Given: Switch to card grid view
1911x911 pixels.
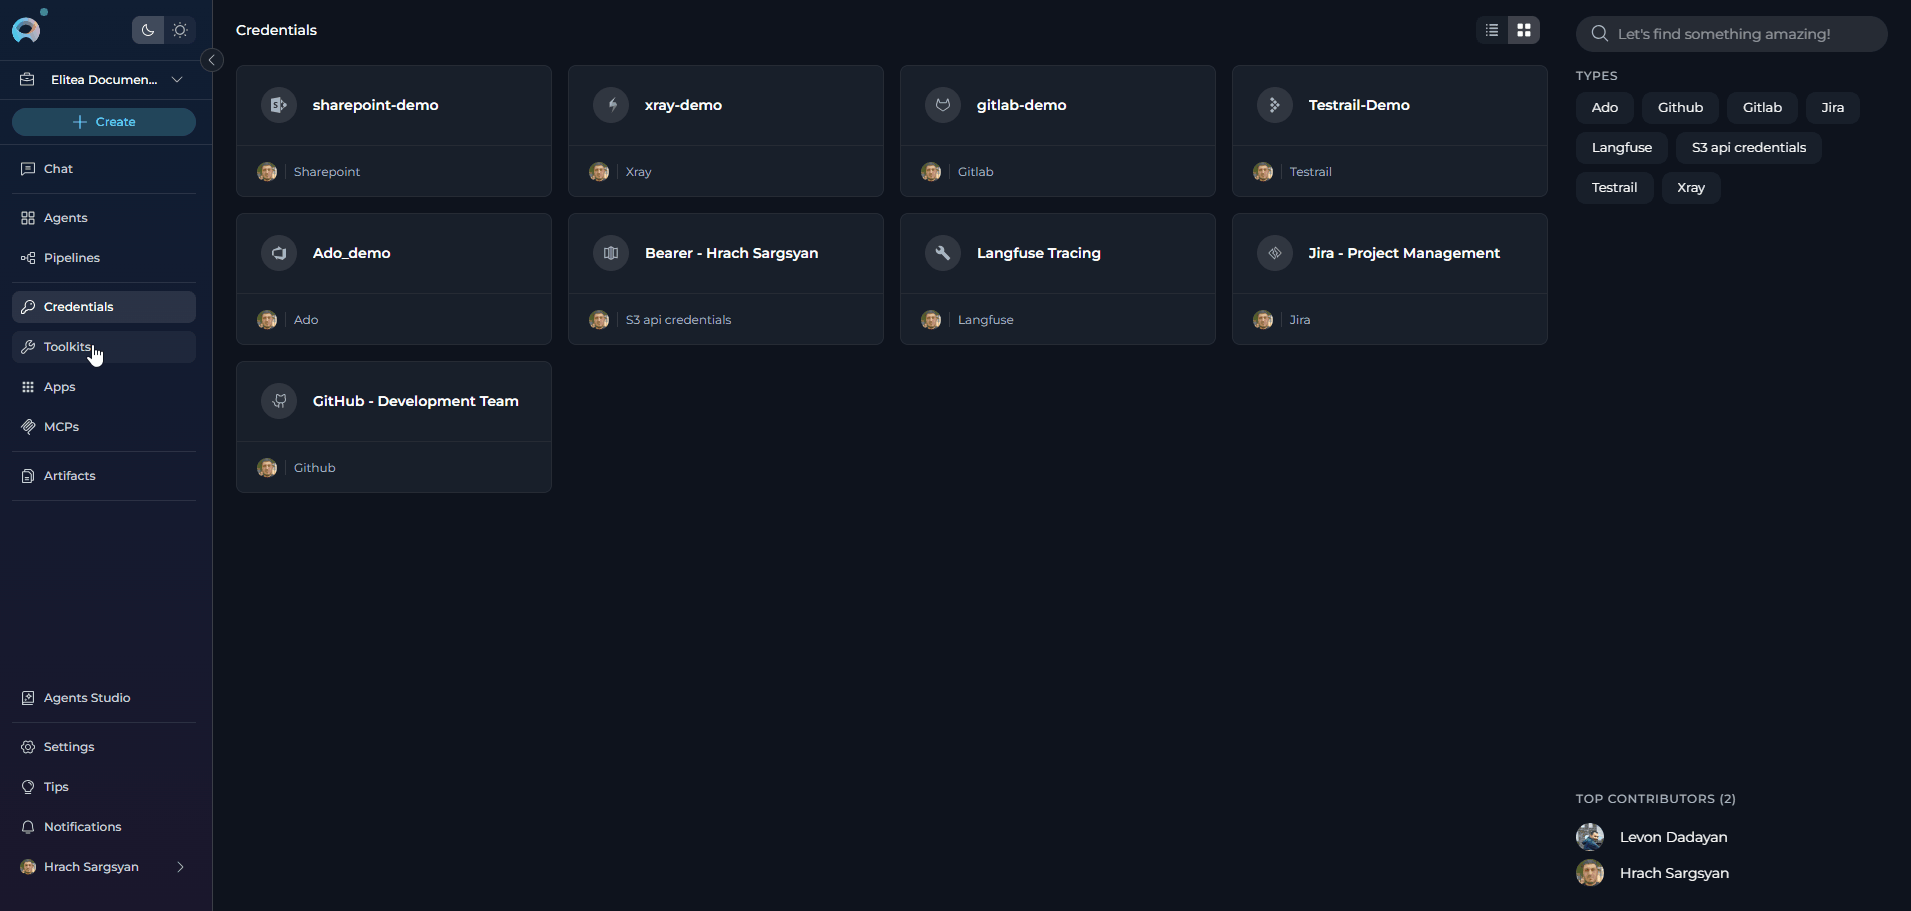Looking at the screenshot, I should (x=1524, y=30).
